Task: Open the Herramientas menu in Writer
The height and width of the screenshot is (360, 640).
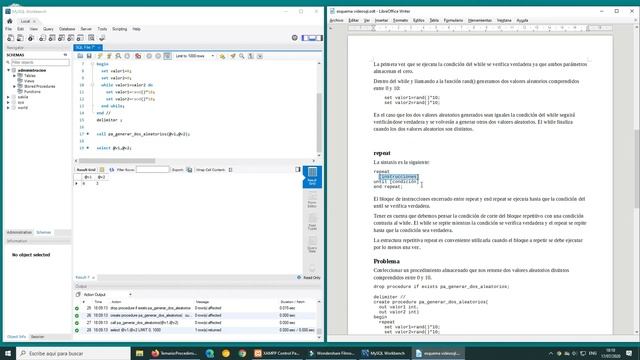Action: coord(480,20)
